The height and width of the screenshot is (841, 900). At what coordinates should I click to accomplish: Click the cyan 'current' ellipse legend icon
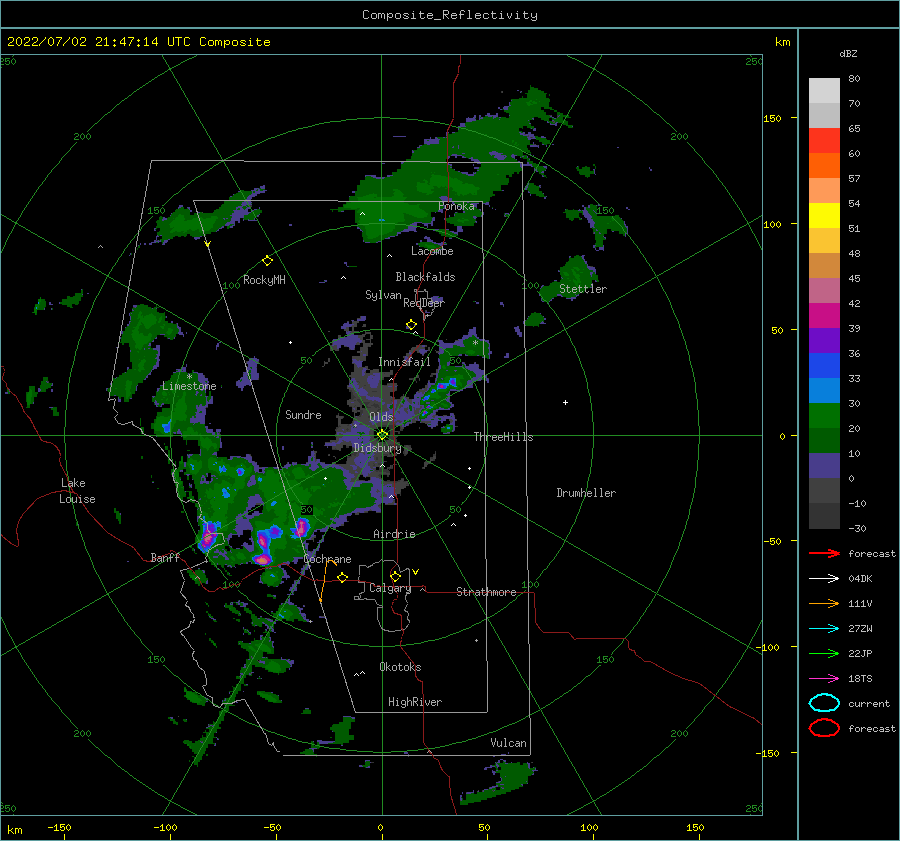824,703
